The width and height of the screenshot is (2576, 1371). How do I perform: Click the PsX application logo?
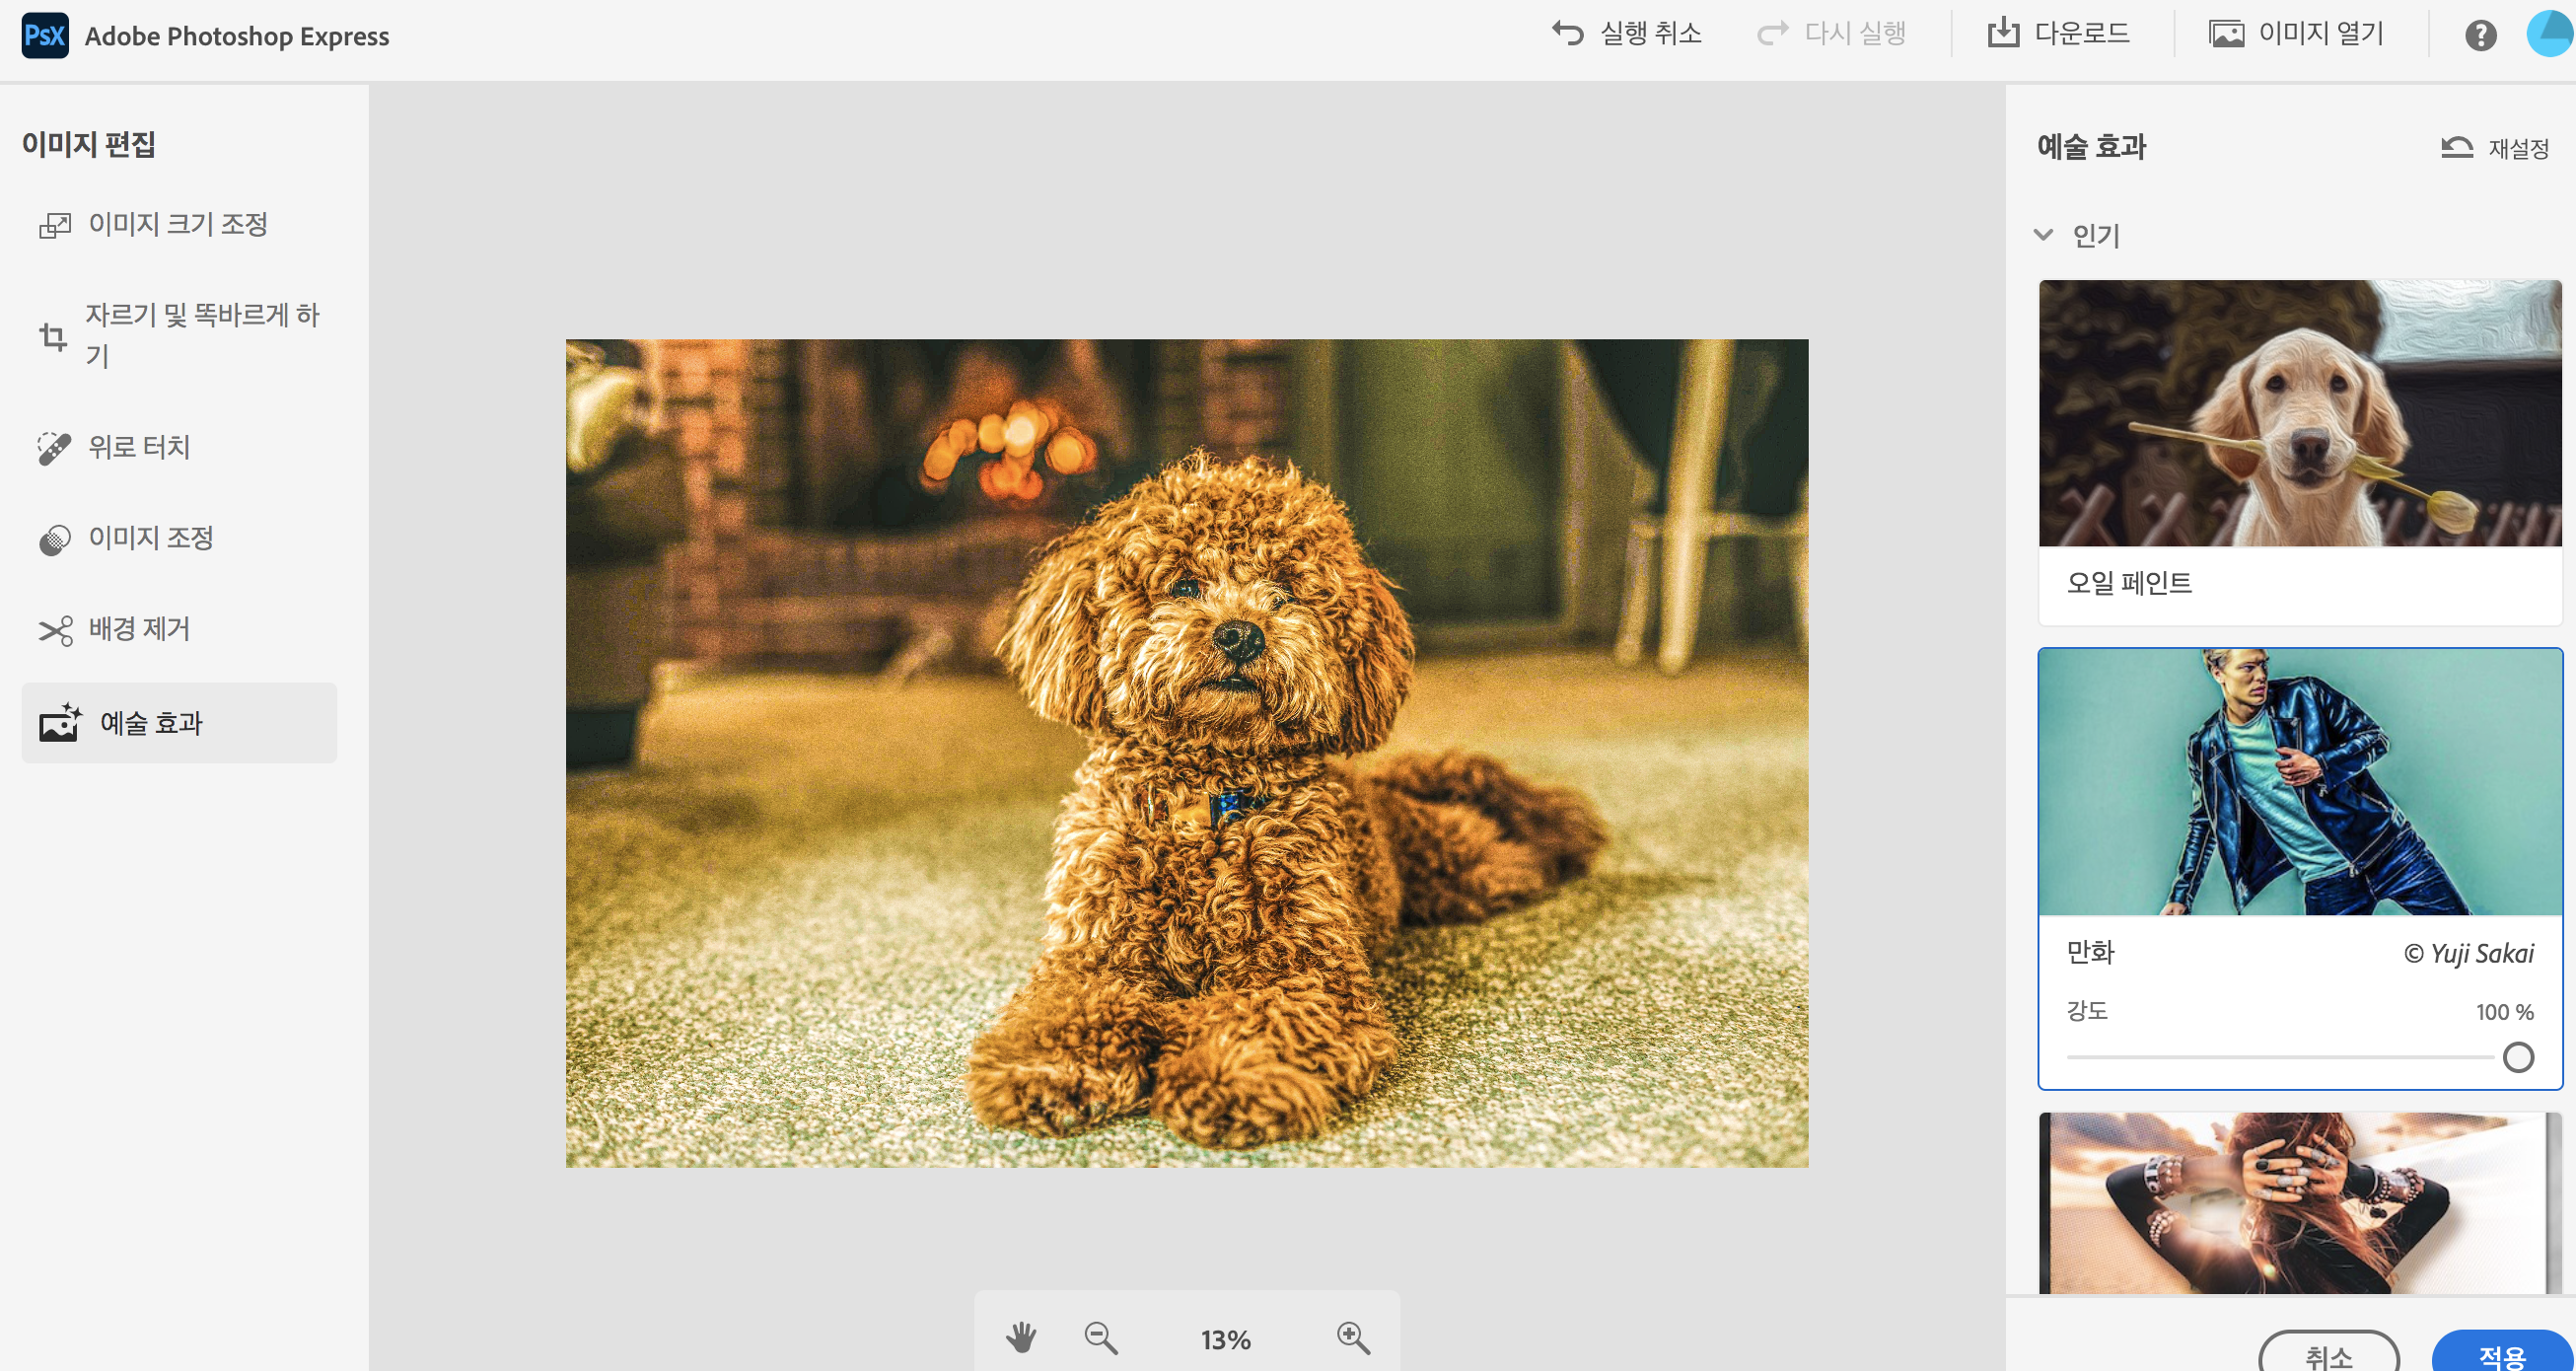click(45, 36)
